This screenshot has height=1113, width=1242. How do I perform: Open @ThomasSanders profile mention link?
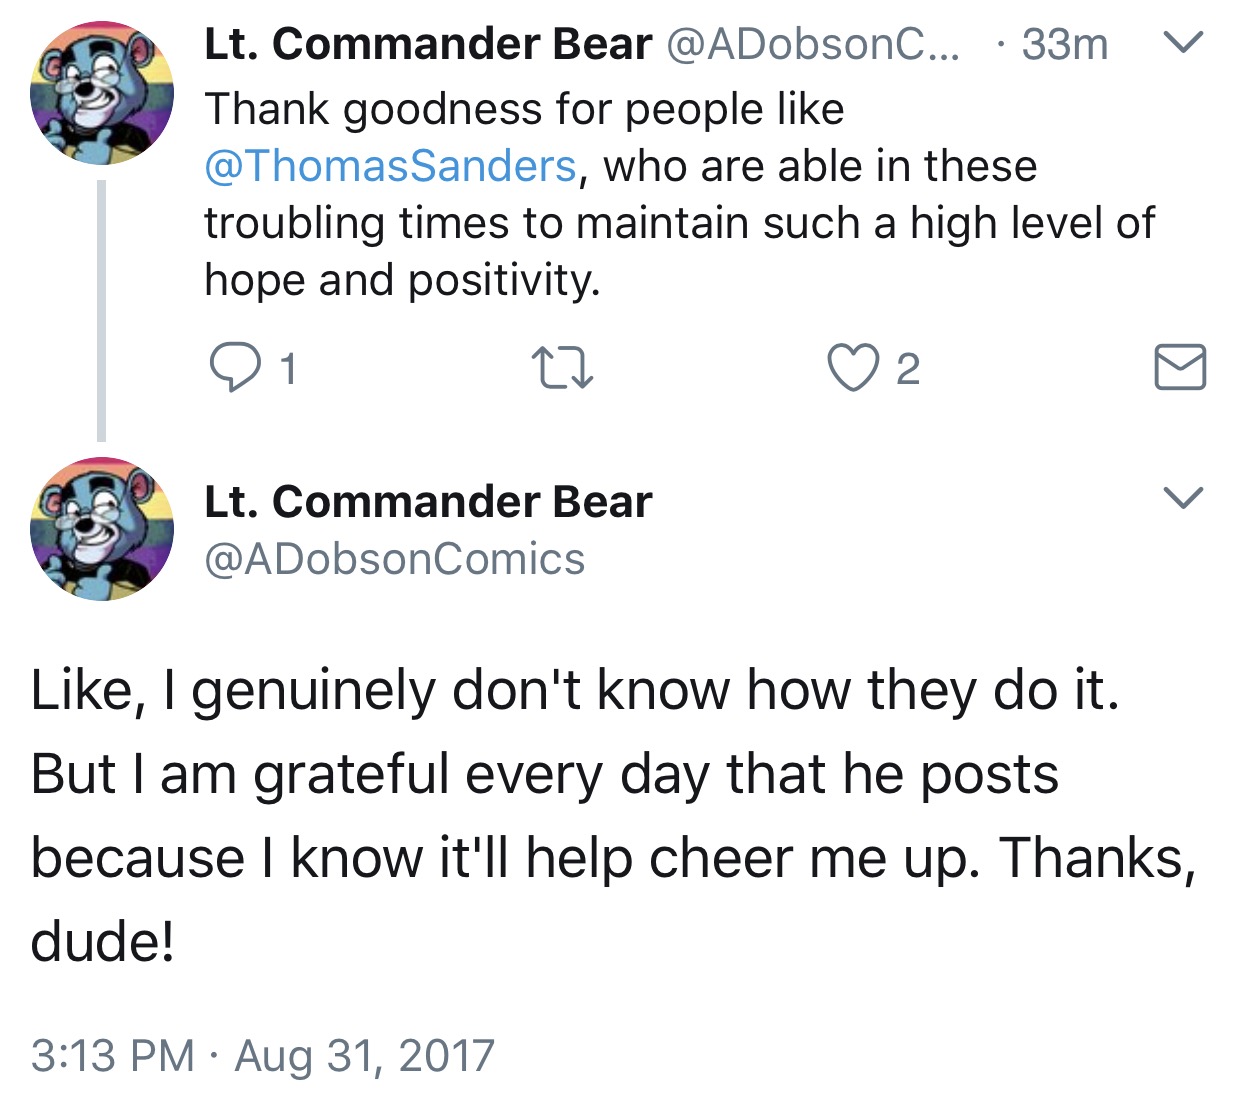(390, 166)
